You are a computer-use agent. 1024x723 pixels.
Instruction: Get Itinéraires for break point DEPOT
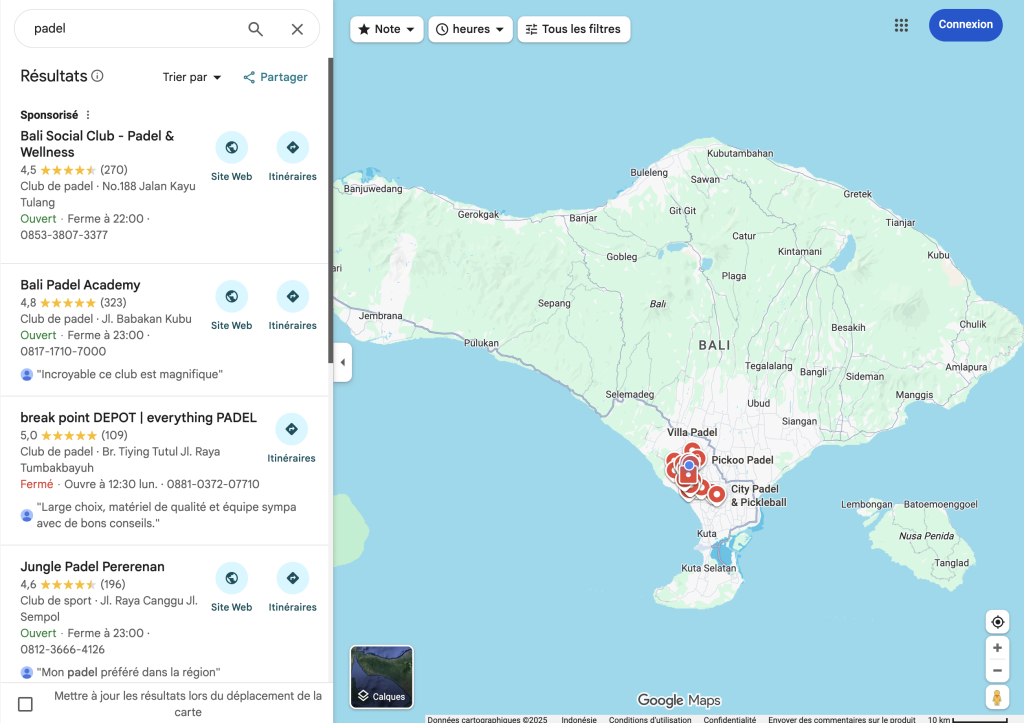291,429
